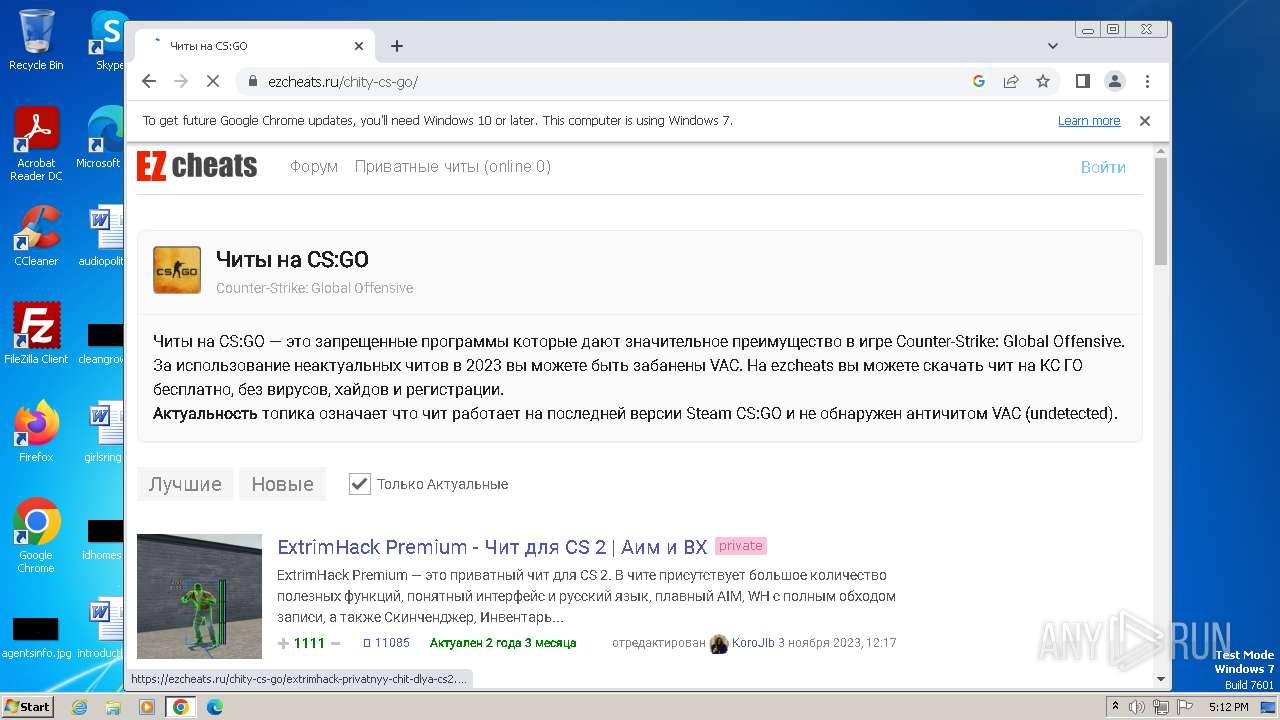Open FileZilla Client desktop icon
The height and width of the screenshot is (720, 1280).
(36, 333)
